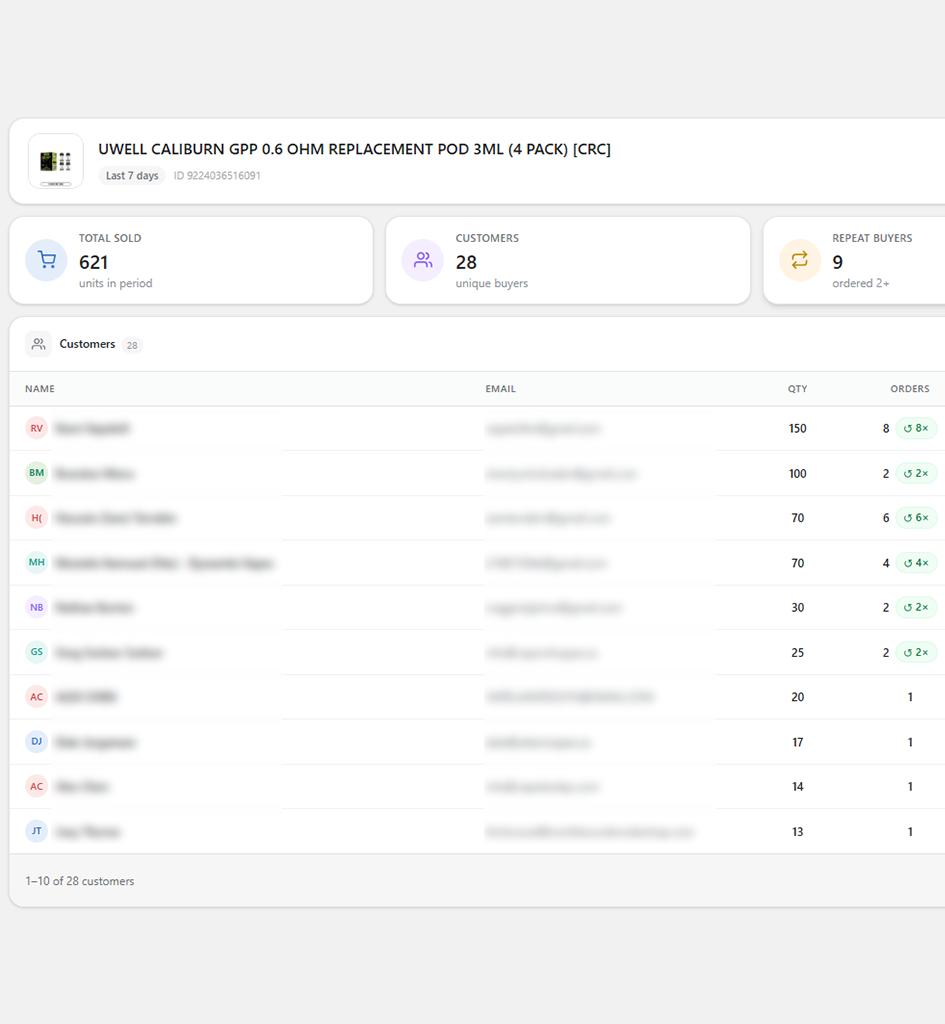Click the quantity 25 cell
945x1024 pixels.
coord(797,652)
